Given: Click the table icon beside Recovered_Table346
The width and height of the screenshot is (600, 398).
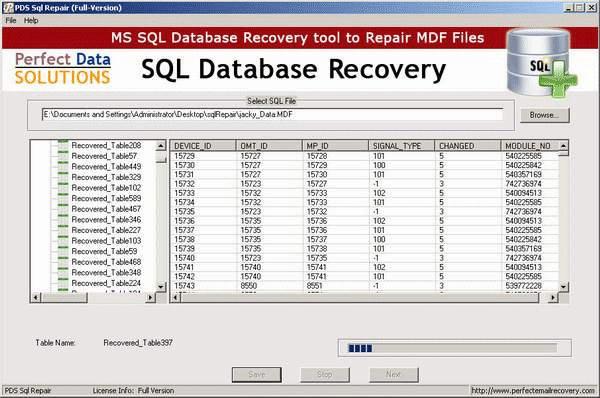Looking at the screenshot, I should [x=63, y=218].
